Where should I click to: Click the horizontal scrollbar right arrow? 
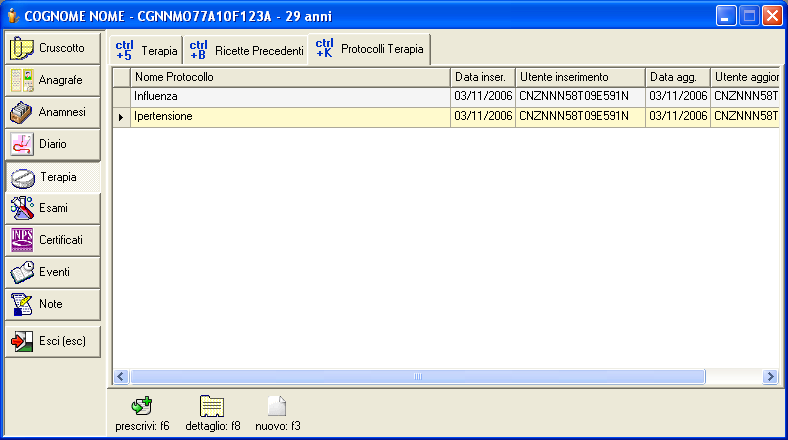(x=770, y=376)
